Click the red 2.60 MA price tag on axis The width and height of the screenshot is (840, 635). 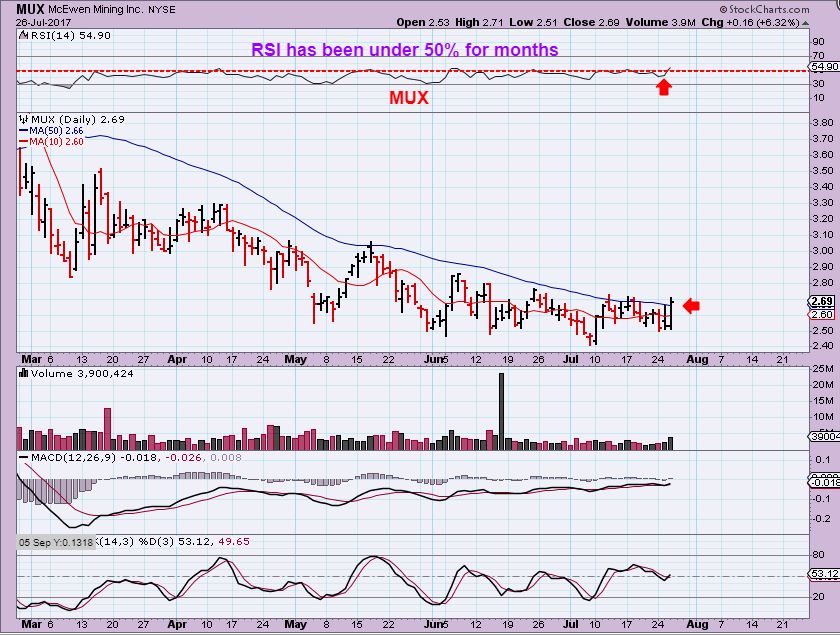(822, 315)
